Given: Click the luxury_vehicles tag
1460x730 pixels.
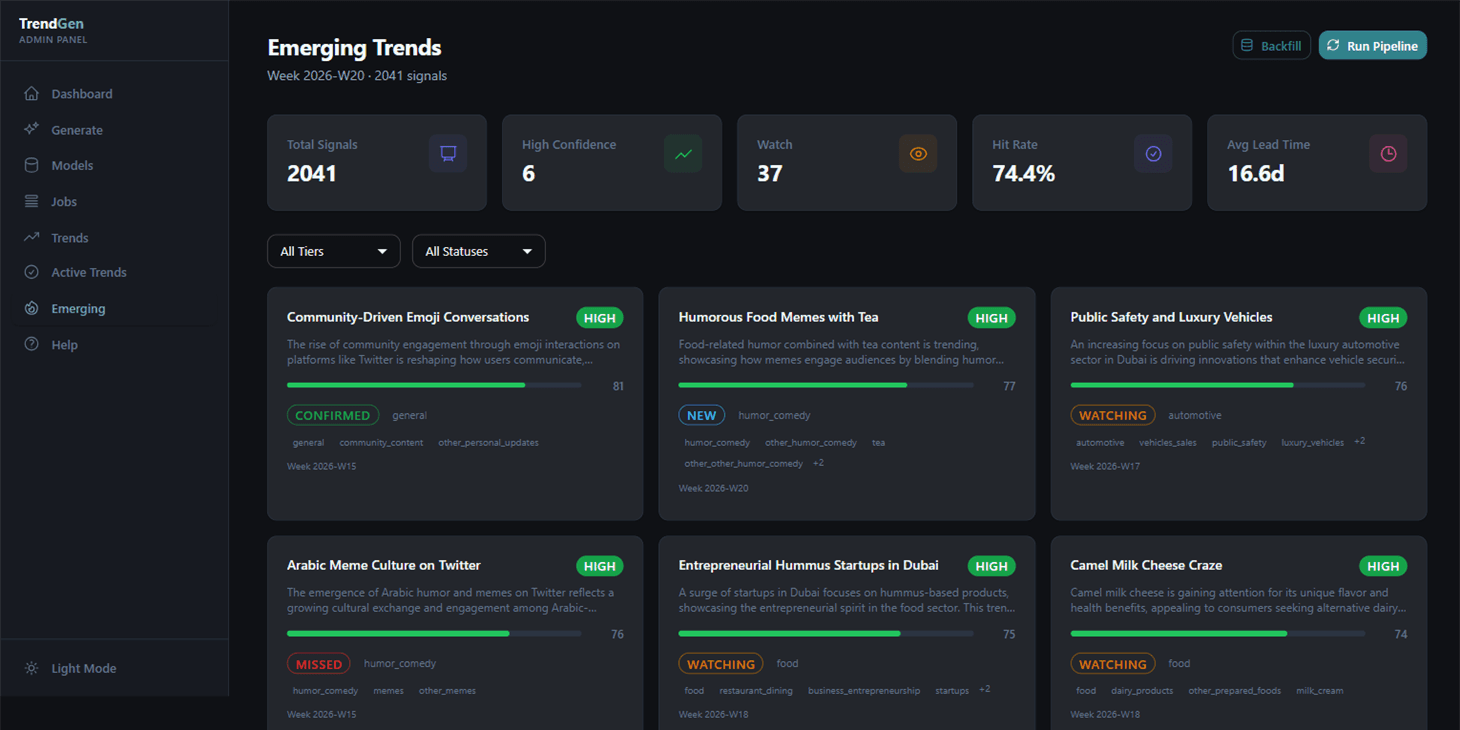Looking at the screenshot, I should (1313, 442).
